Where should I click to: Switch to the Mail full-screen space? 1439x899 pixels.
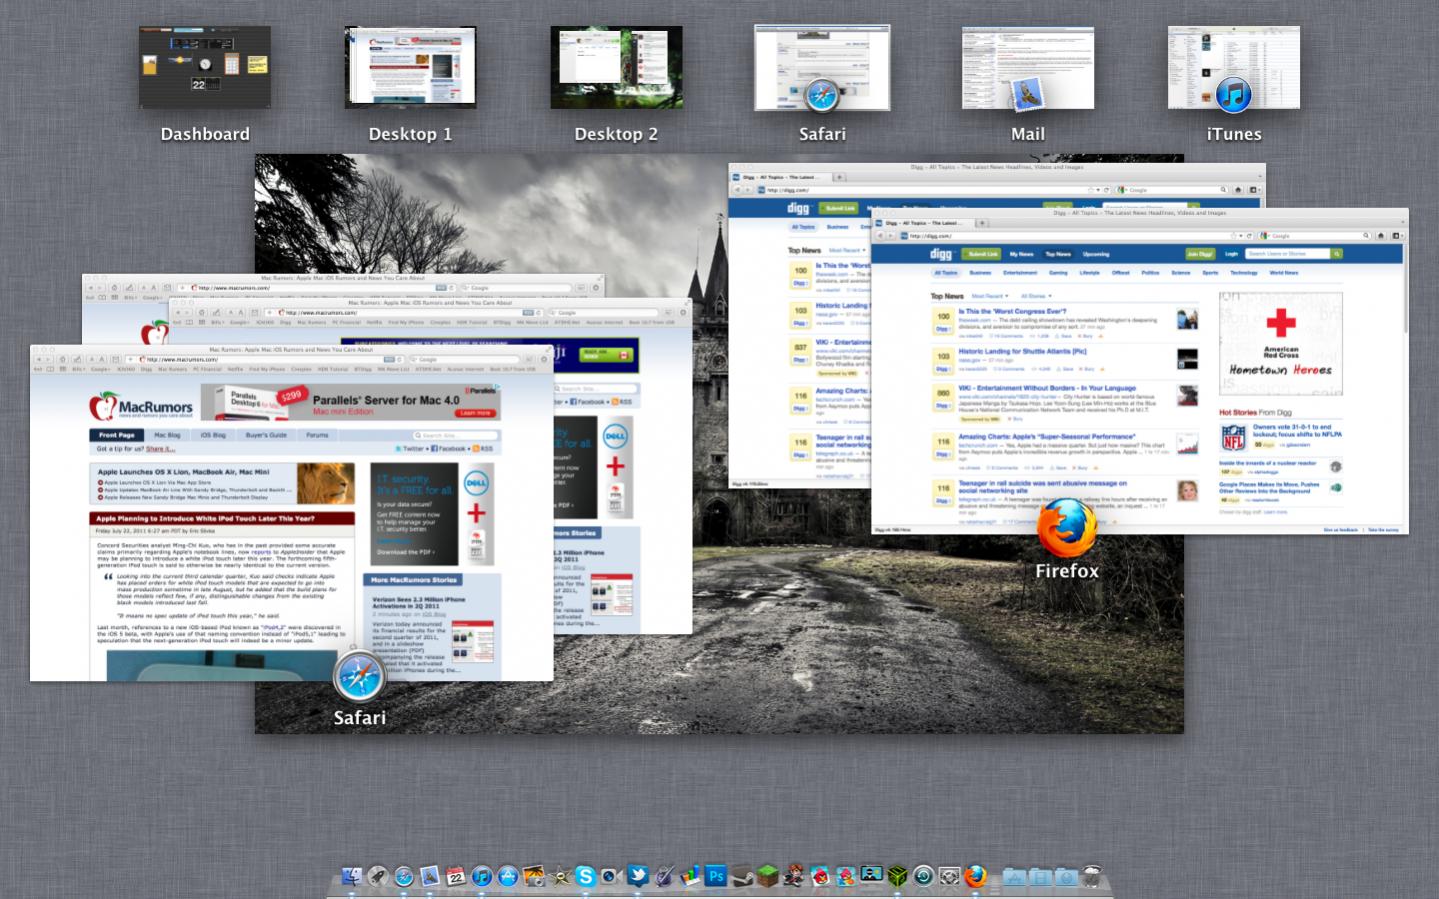pos(1028,67)
